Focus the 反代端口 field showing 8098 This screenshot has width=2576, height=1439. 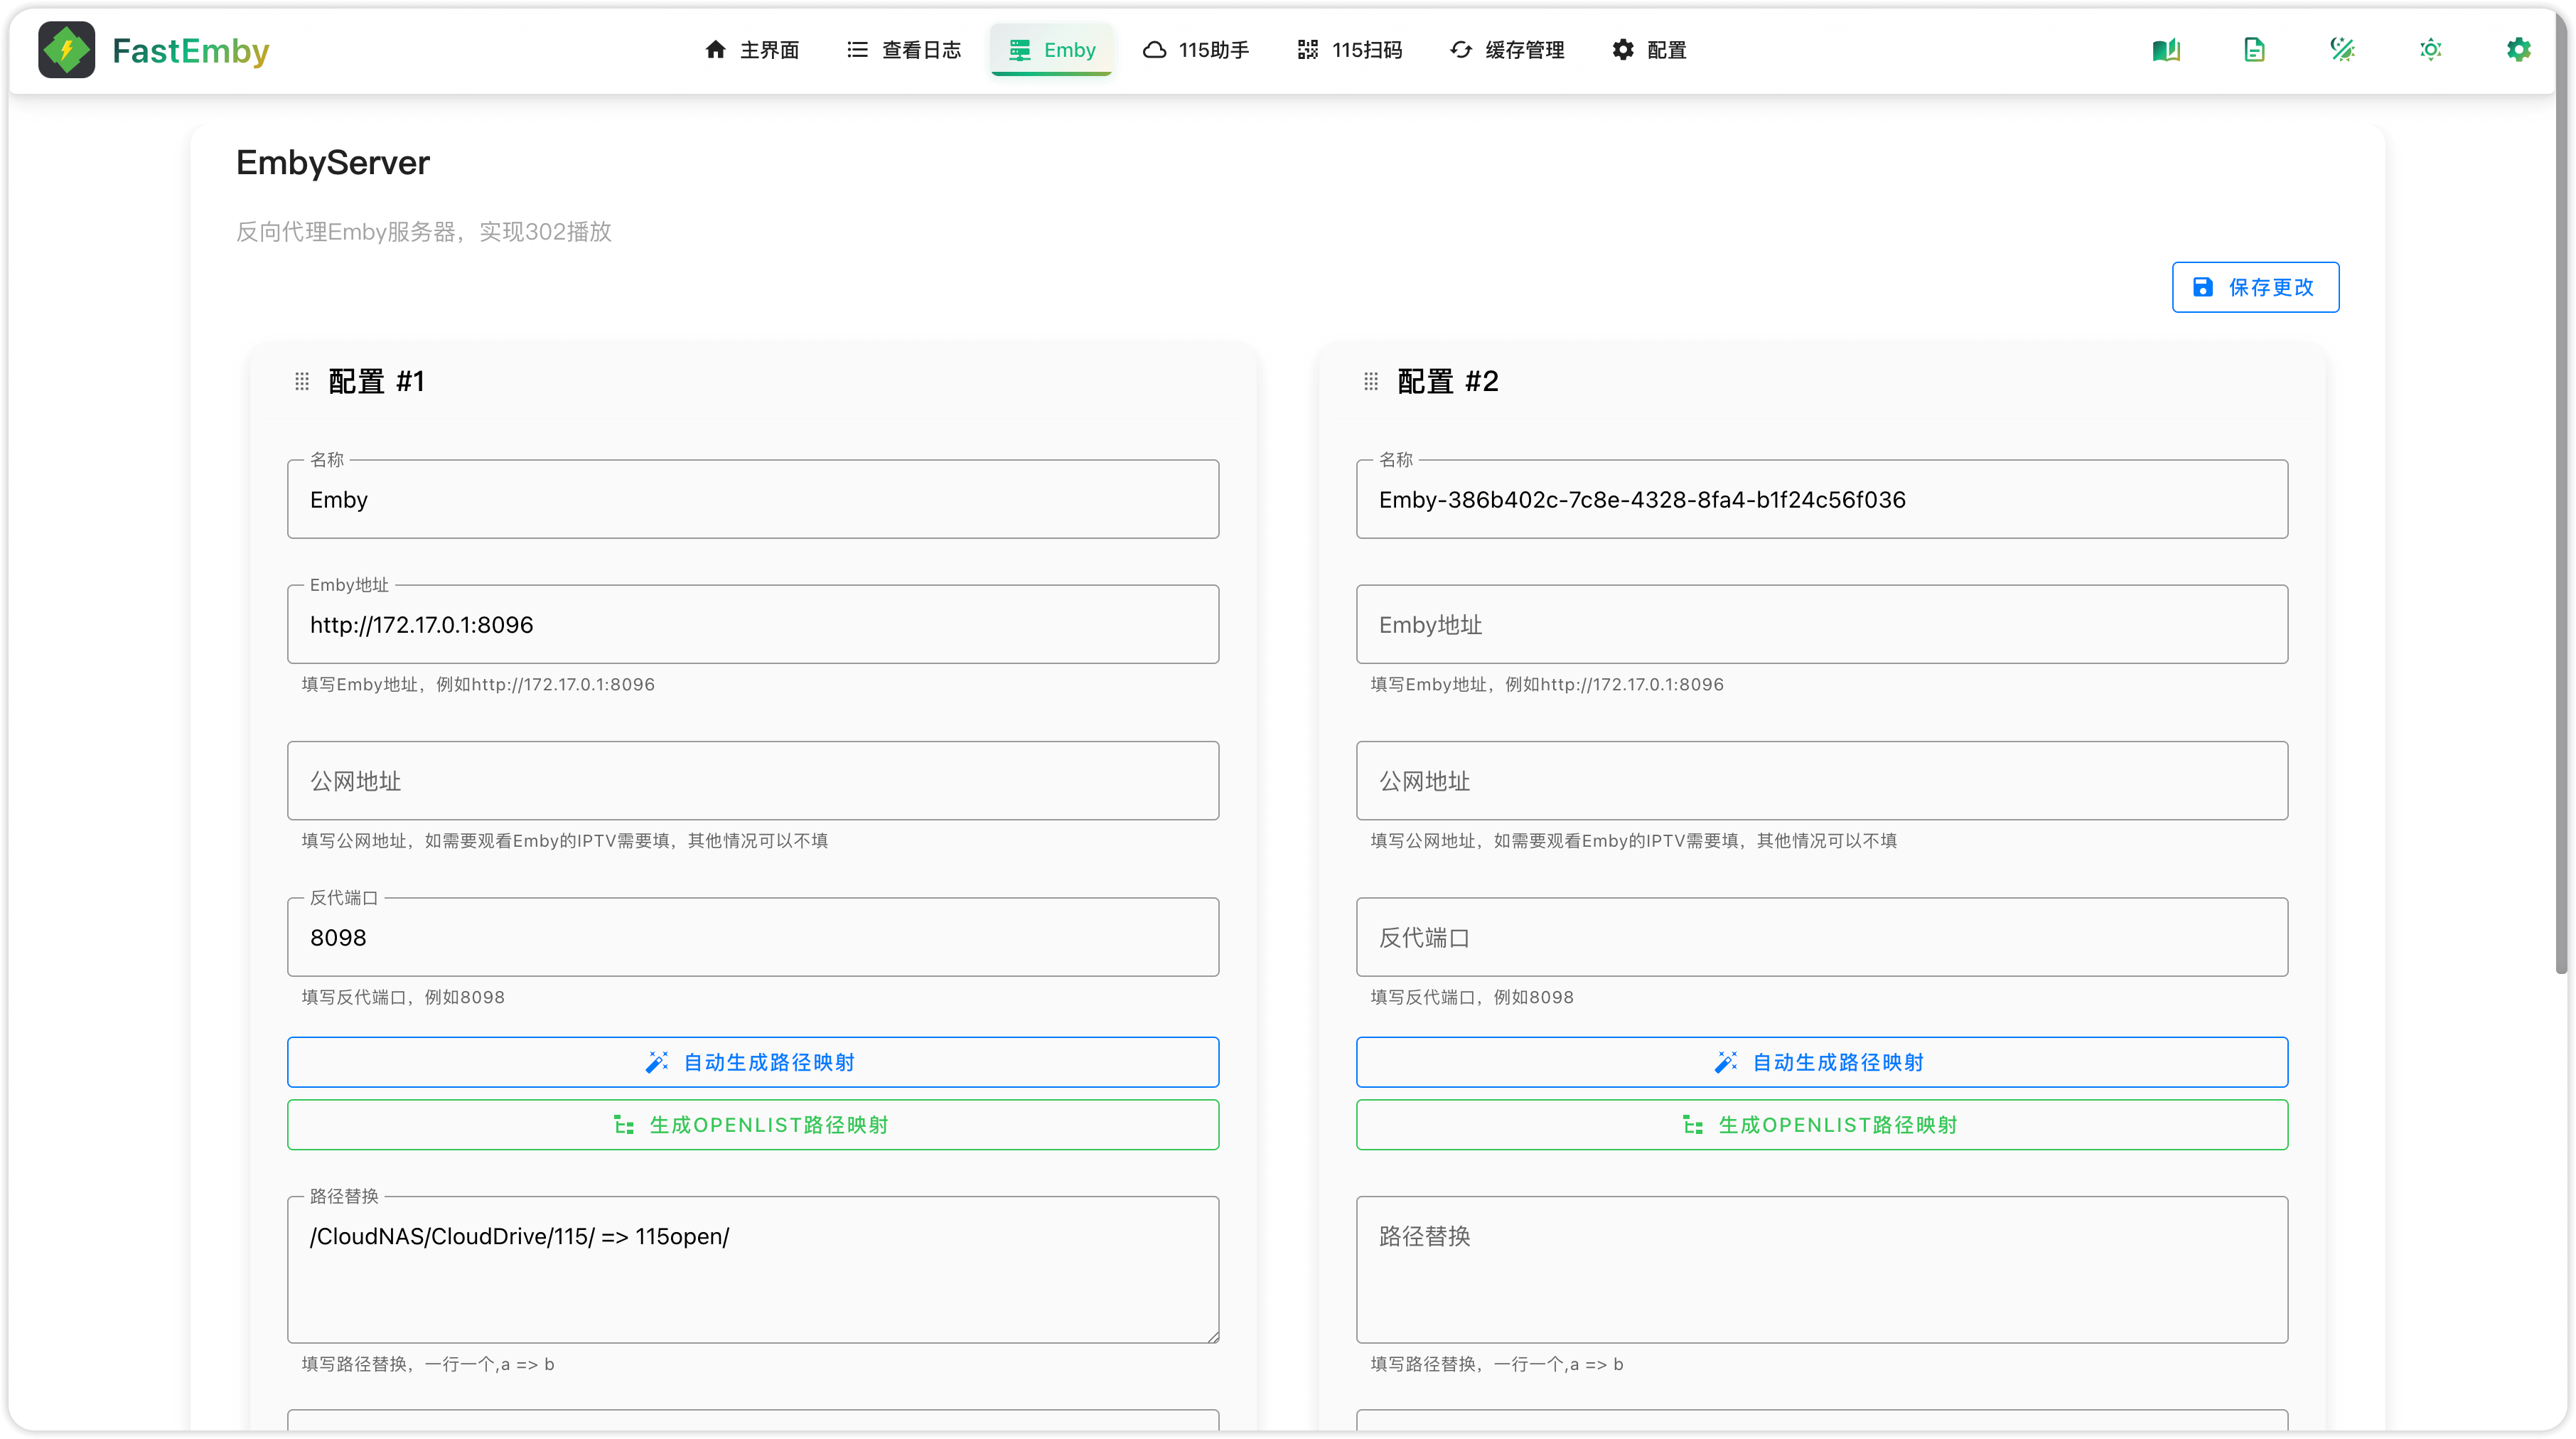click(752, 937)
